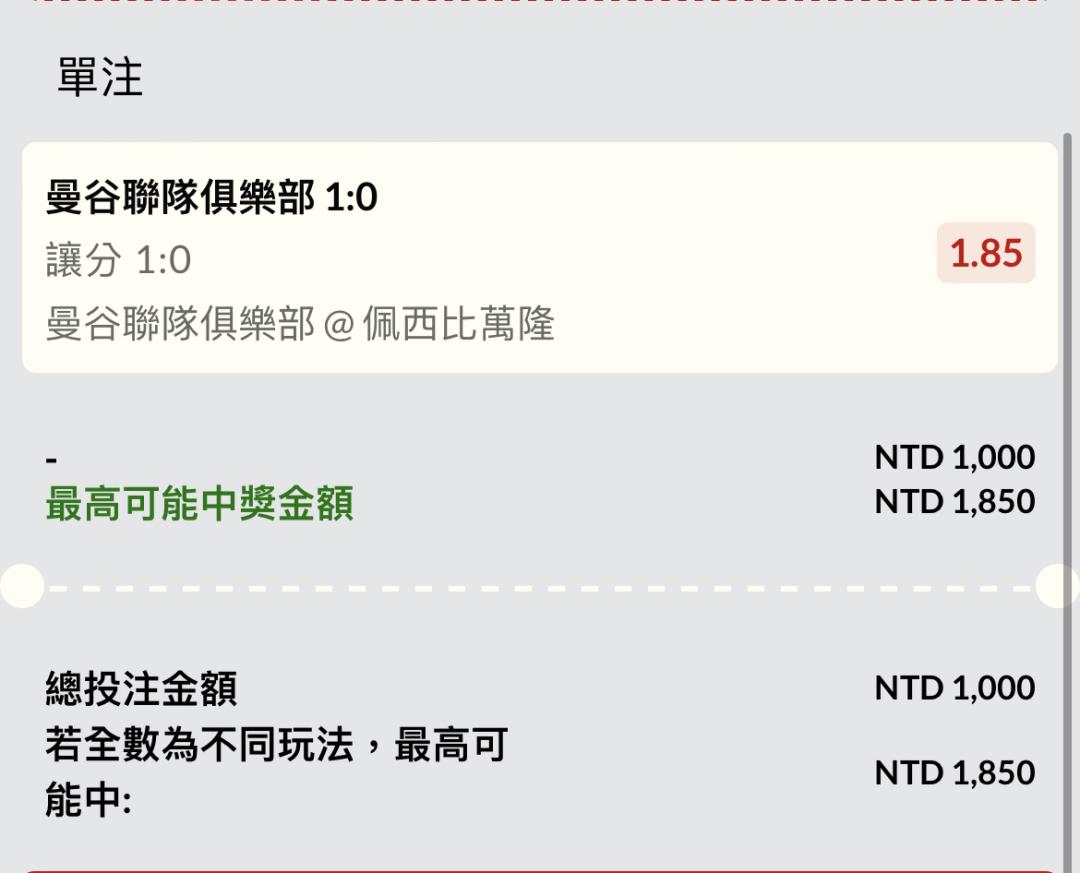The height and width of the screenshot is (873, 1080).
Task: Click the dash label above 最高可能中獎金額
Action: click(52, 460)
